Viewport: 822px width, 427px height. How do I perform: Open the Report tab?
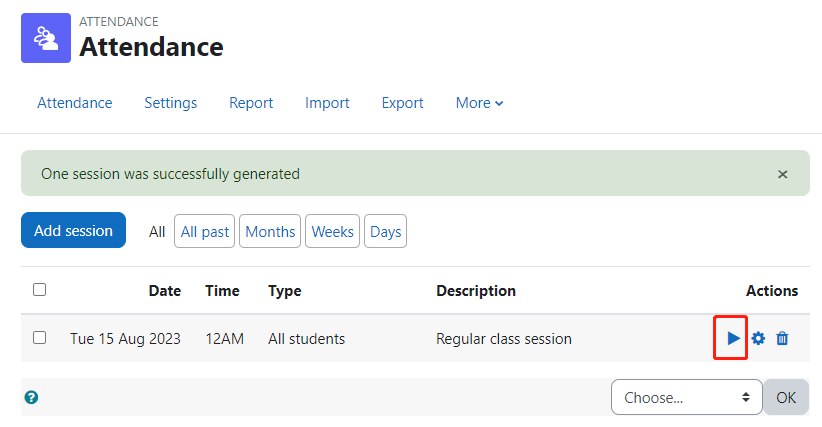(x=251, y=103)
